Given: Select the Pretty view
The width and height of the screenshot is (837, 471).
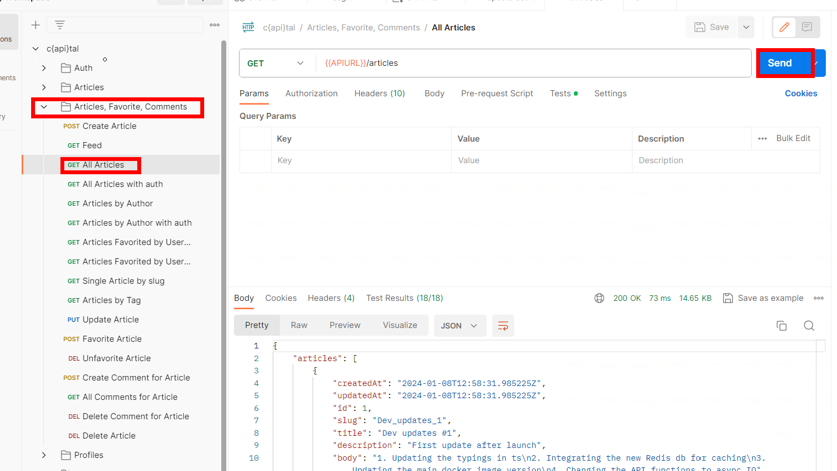Looking at the screenshot, I should (257, 325).
